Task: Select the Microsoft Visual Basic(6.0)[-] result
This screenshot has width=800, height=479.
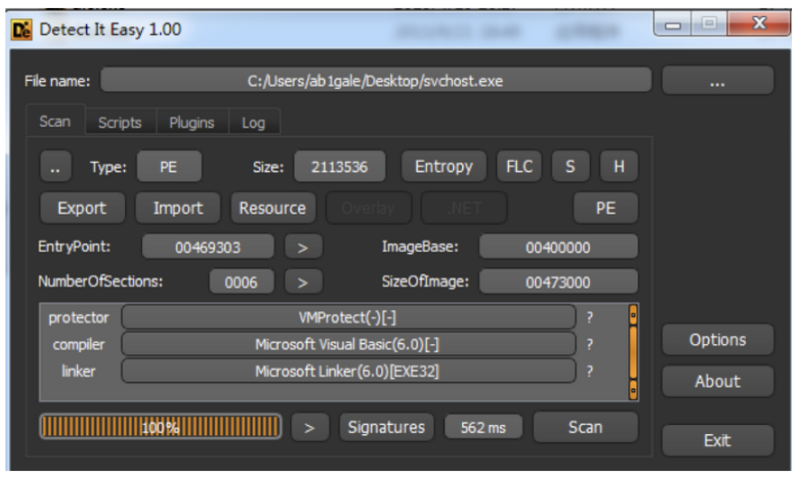Action: tap(348, 344)
